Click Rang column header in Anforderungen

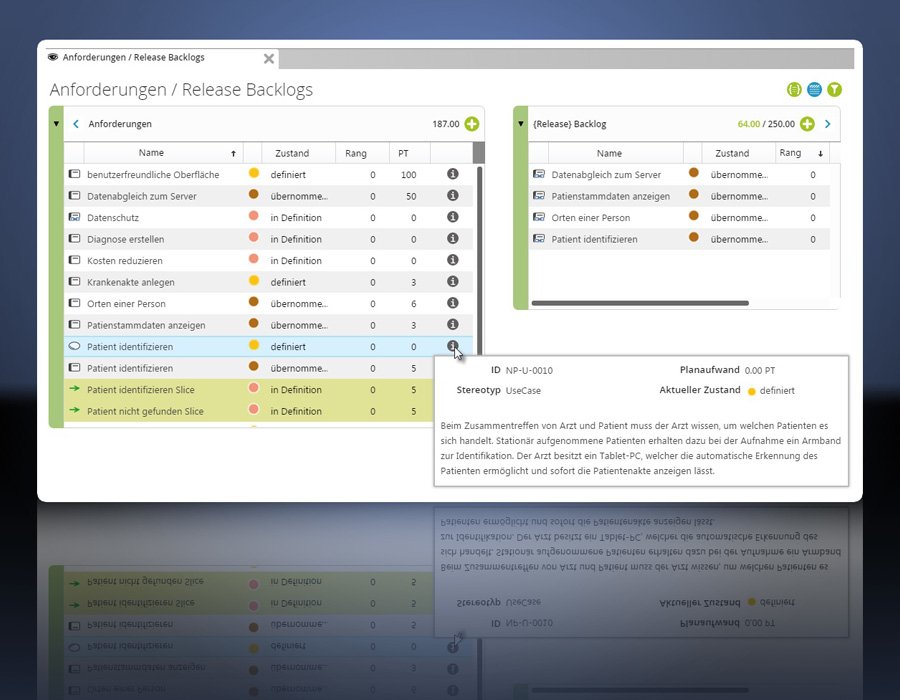point(355,153)
